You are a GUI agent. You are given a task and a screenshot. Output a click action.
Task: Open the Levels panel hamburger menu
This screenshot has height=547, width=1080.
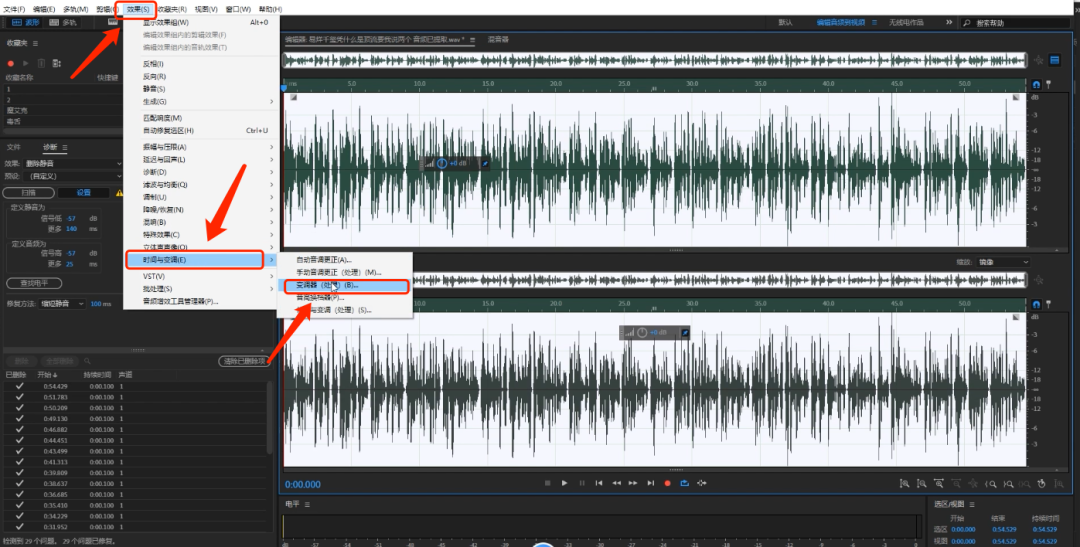[307, 504]
